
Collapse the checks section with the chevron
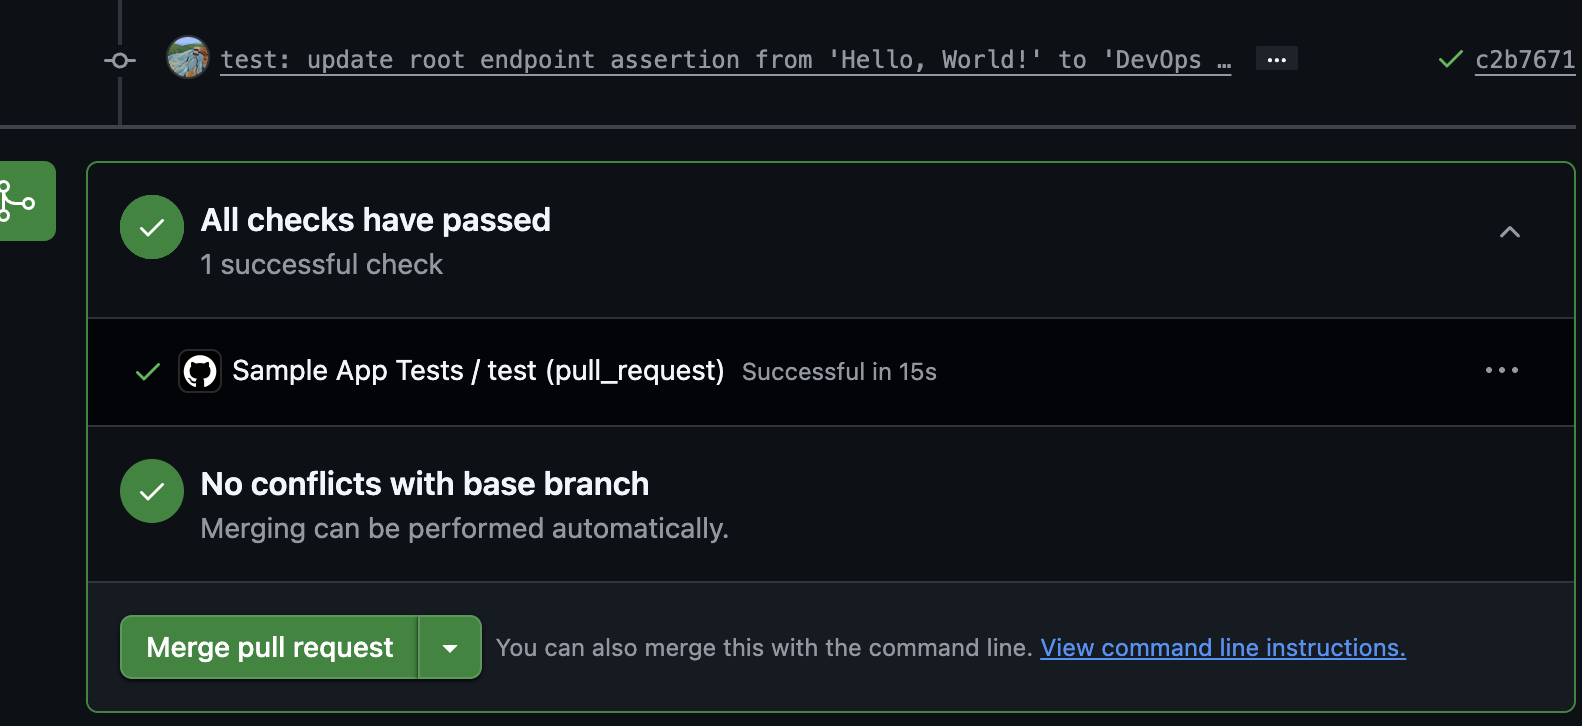point(1510,232)
